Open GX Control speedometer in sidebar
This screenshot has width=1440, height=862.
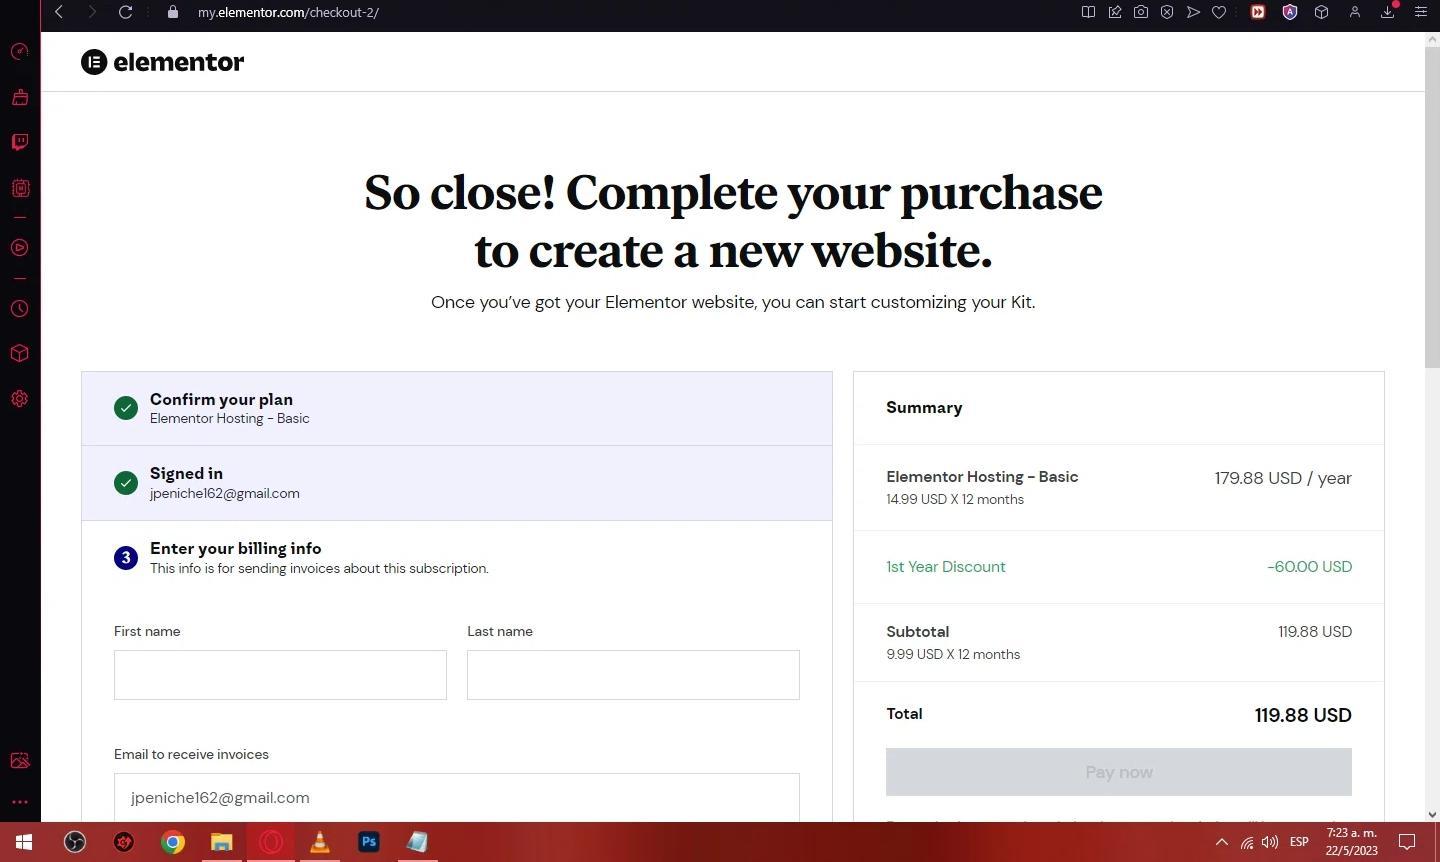pyautogui.click(x=19, y=52)
